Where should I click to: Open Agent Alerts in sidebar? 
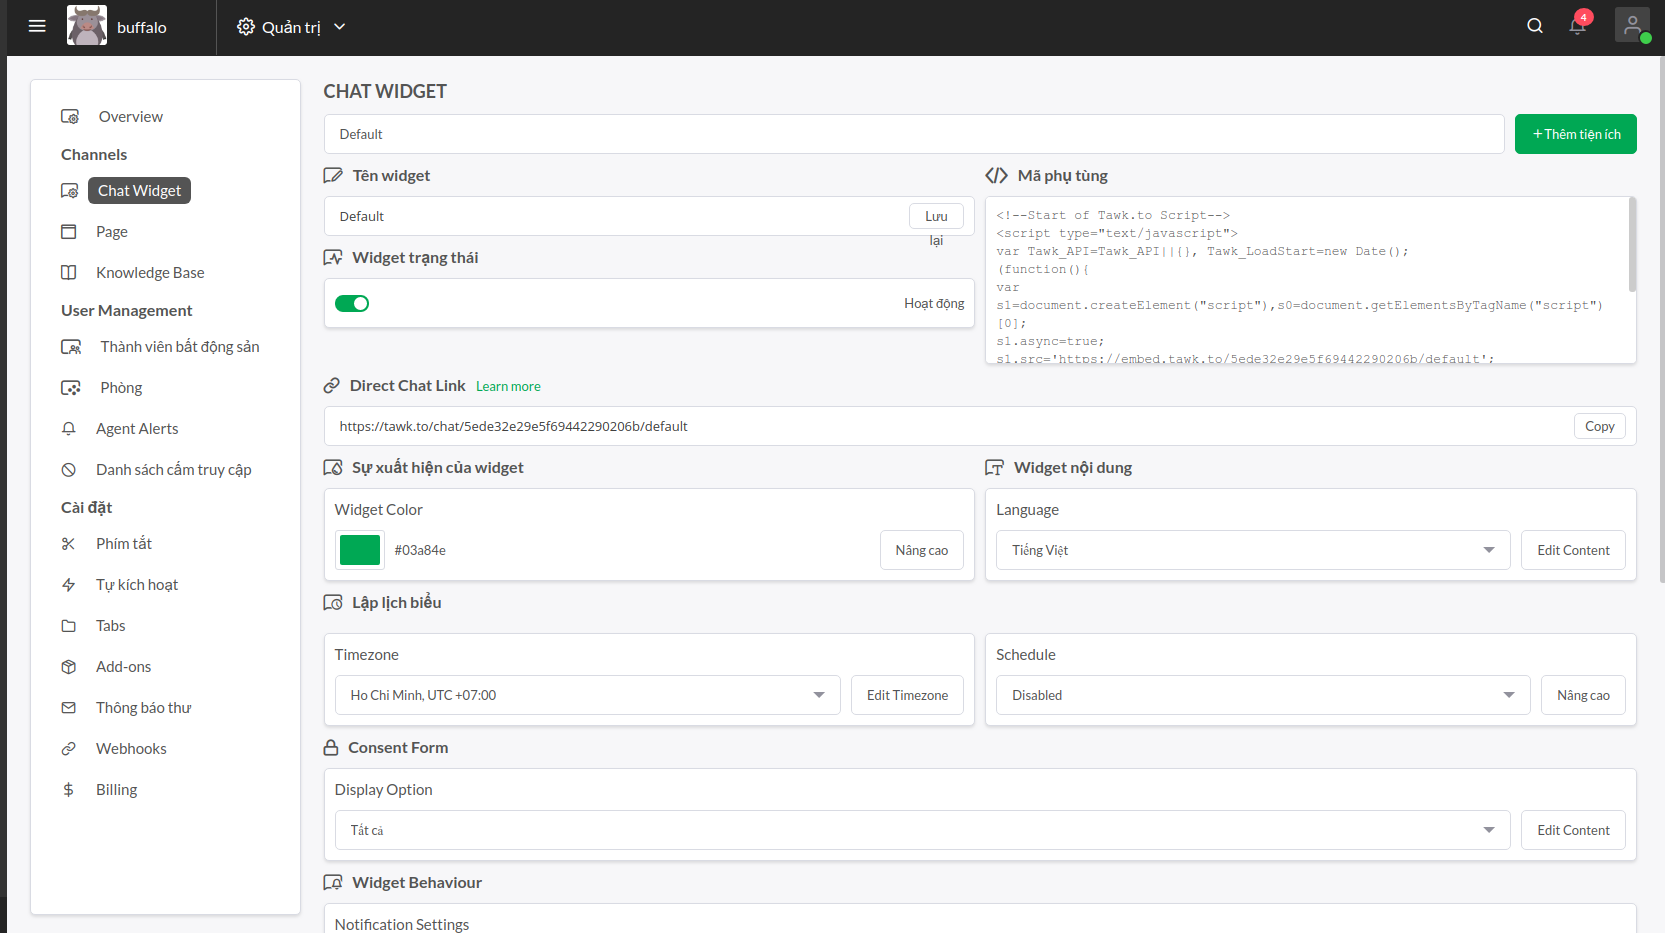point(137,429)
